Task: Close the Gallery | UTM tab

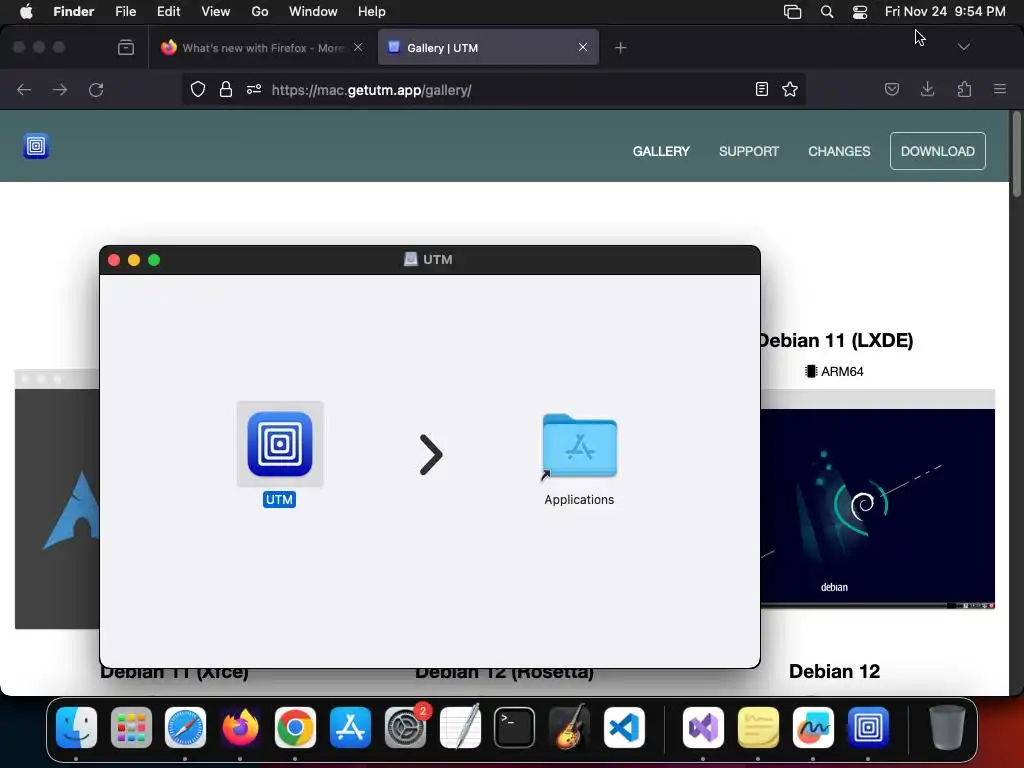Action: (583, 47)
